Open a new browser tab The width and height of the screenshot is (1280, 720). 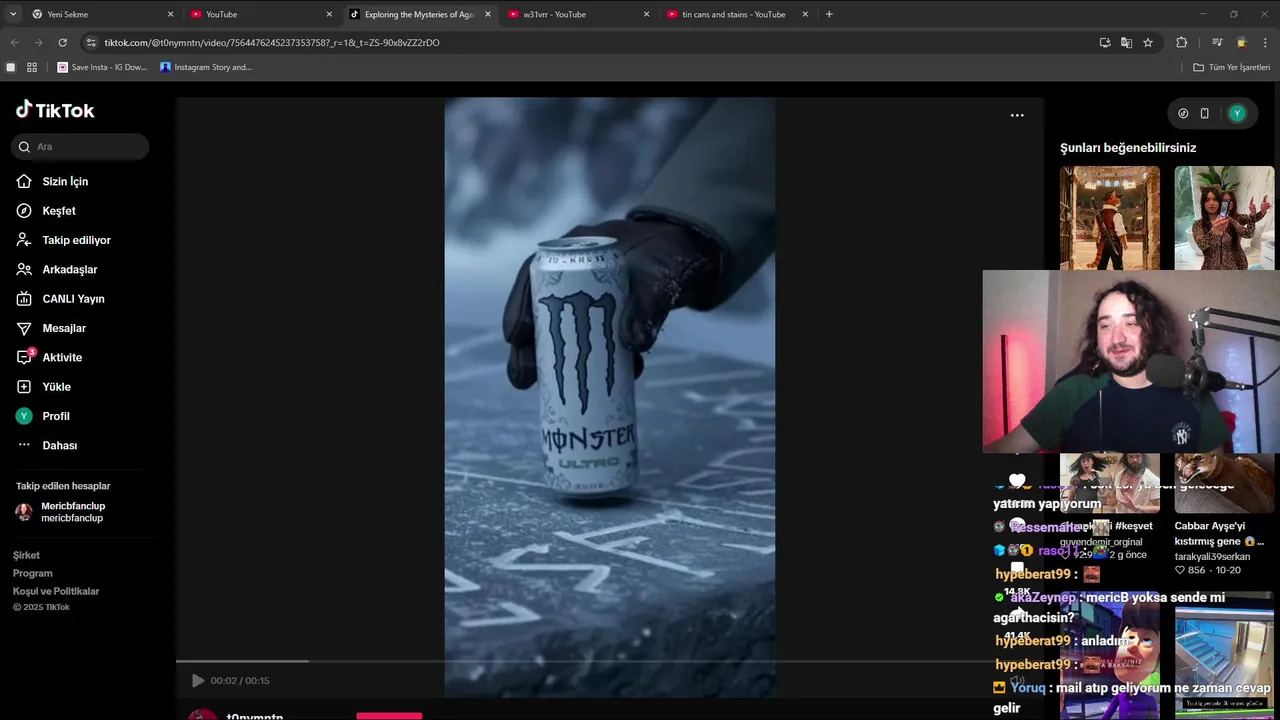pyautogui.click(x=829, y=14)
